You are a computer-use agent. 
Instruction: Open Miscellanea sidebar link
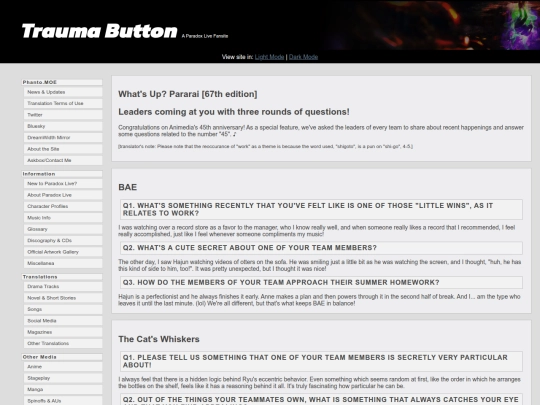pos(63,263)
